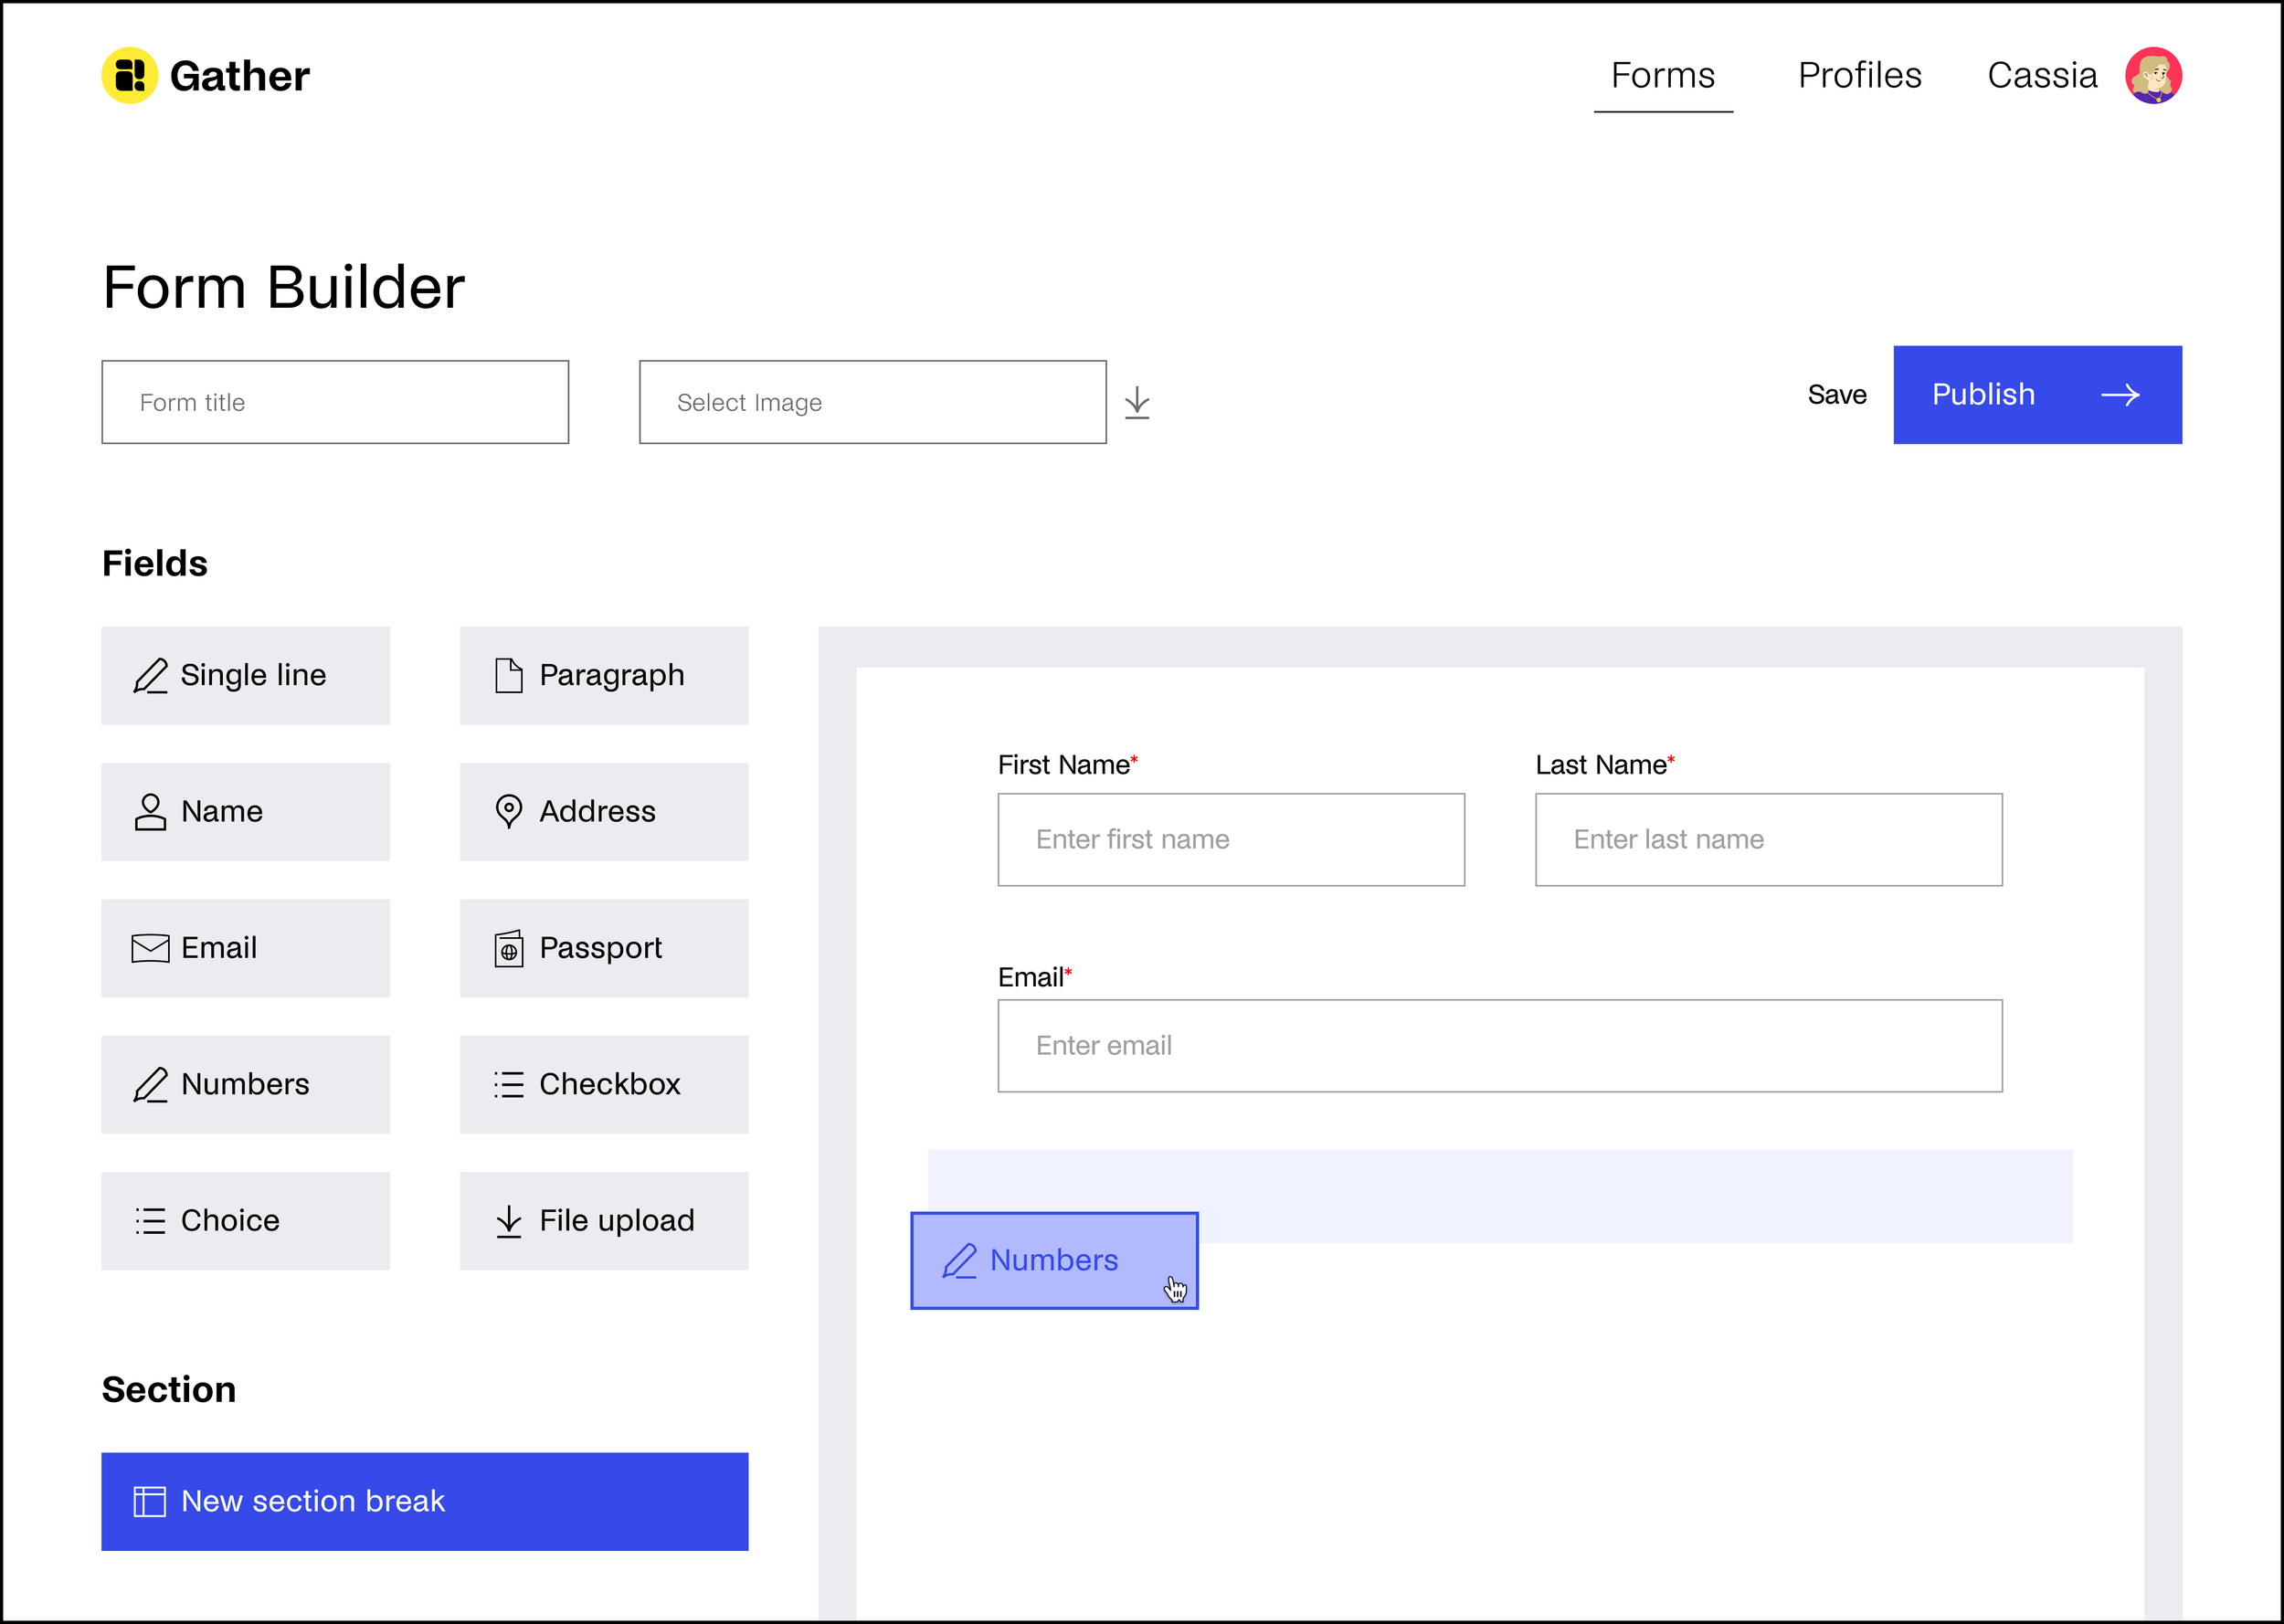This screenshot has height=1624, width=2284.
Task: Choose the Passport field tile
Action: point(603,947)
